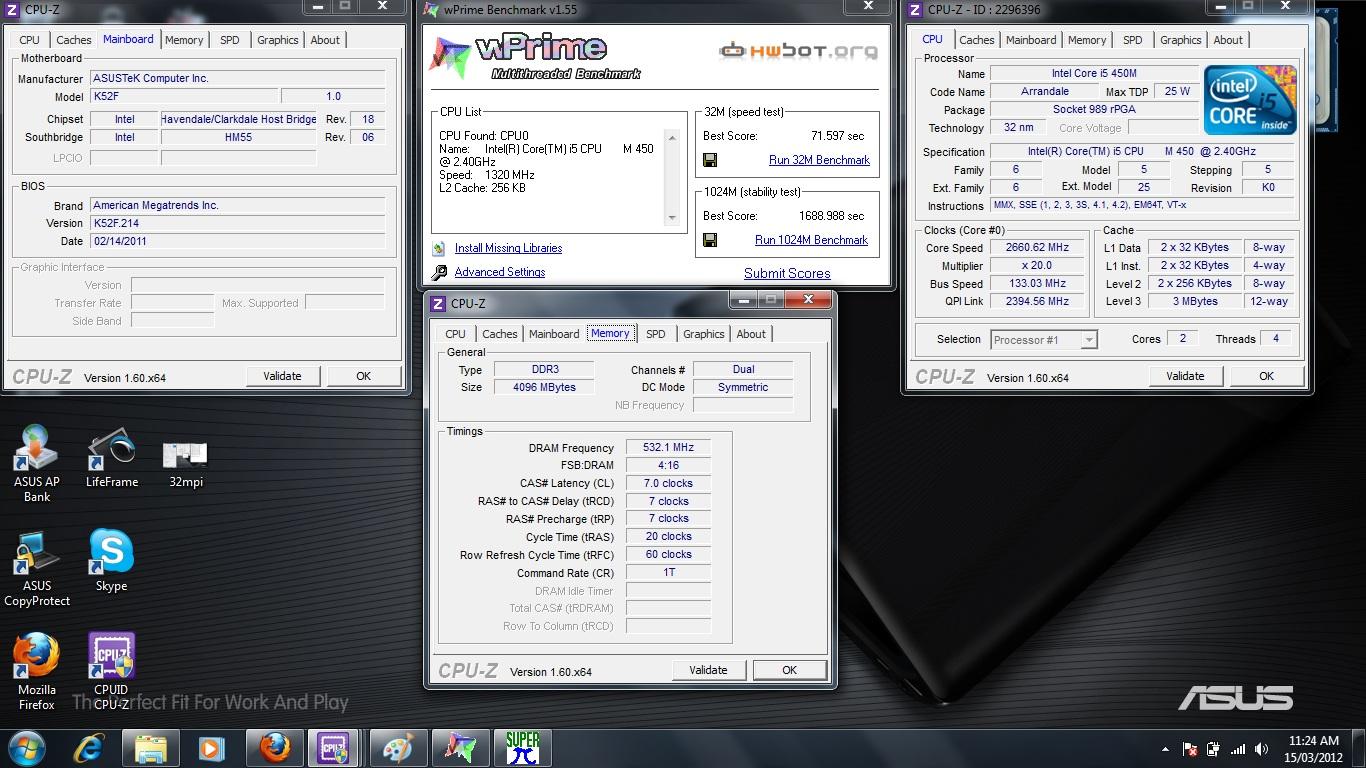1366x768 pixels.
Task: Switch to wPrime on the taskbar
Action: tap(459, 747)
